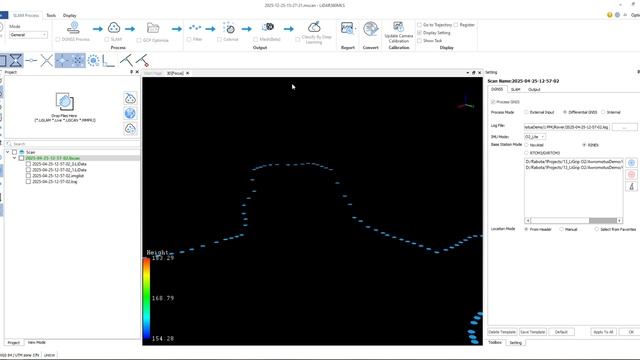Select the line with midpoint node tool
This screenshot has width=640, height=360.
(31, 60)
